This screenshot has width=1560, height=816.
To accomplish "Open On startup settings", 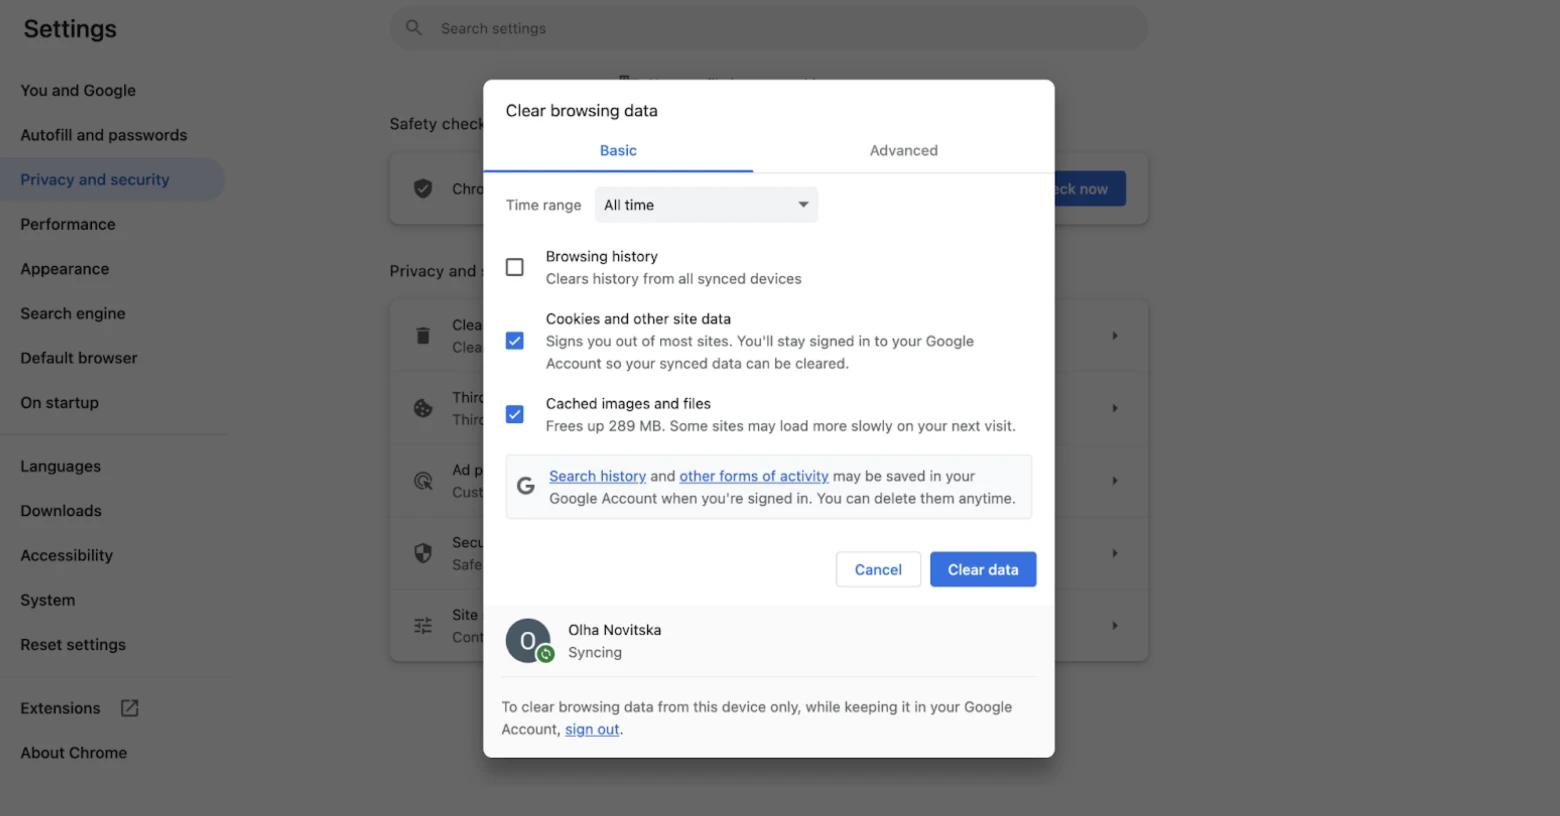I will 60,403.
